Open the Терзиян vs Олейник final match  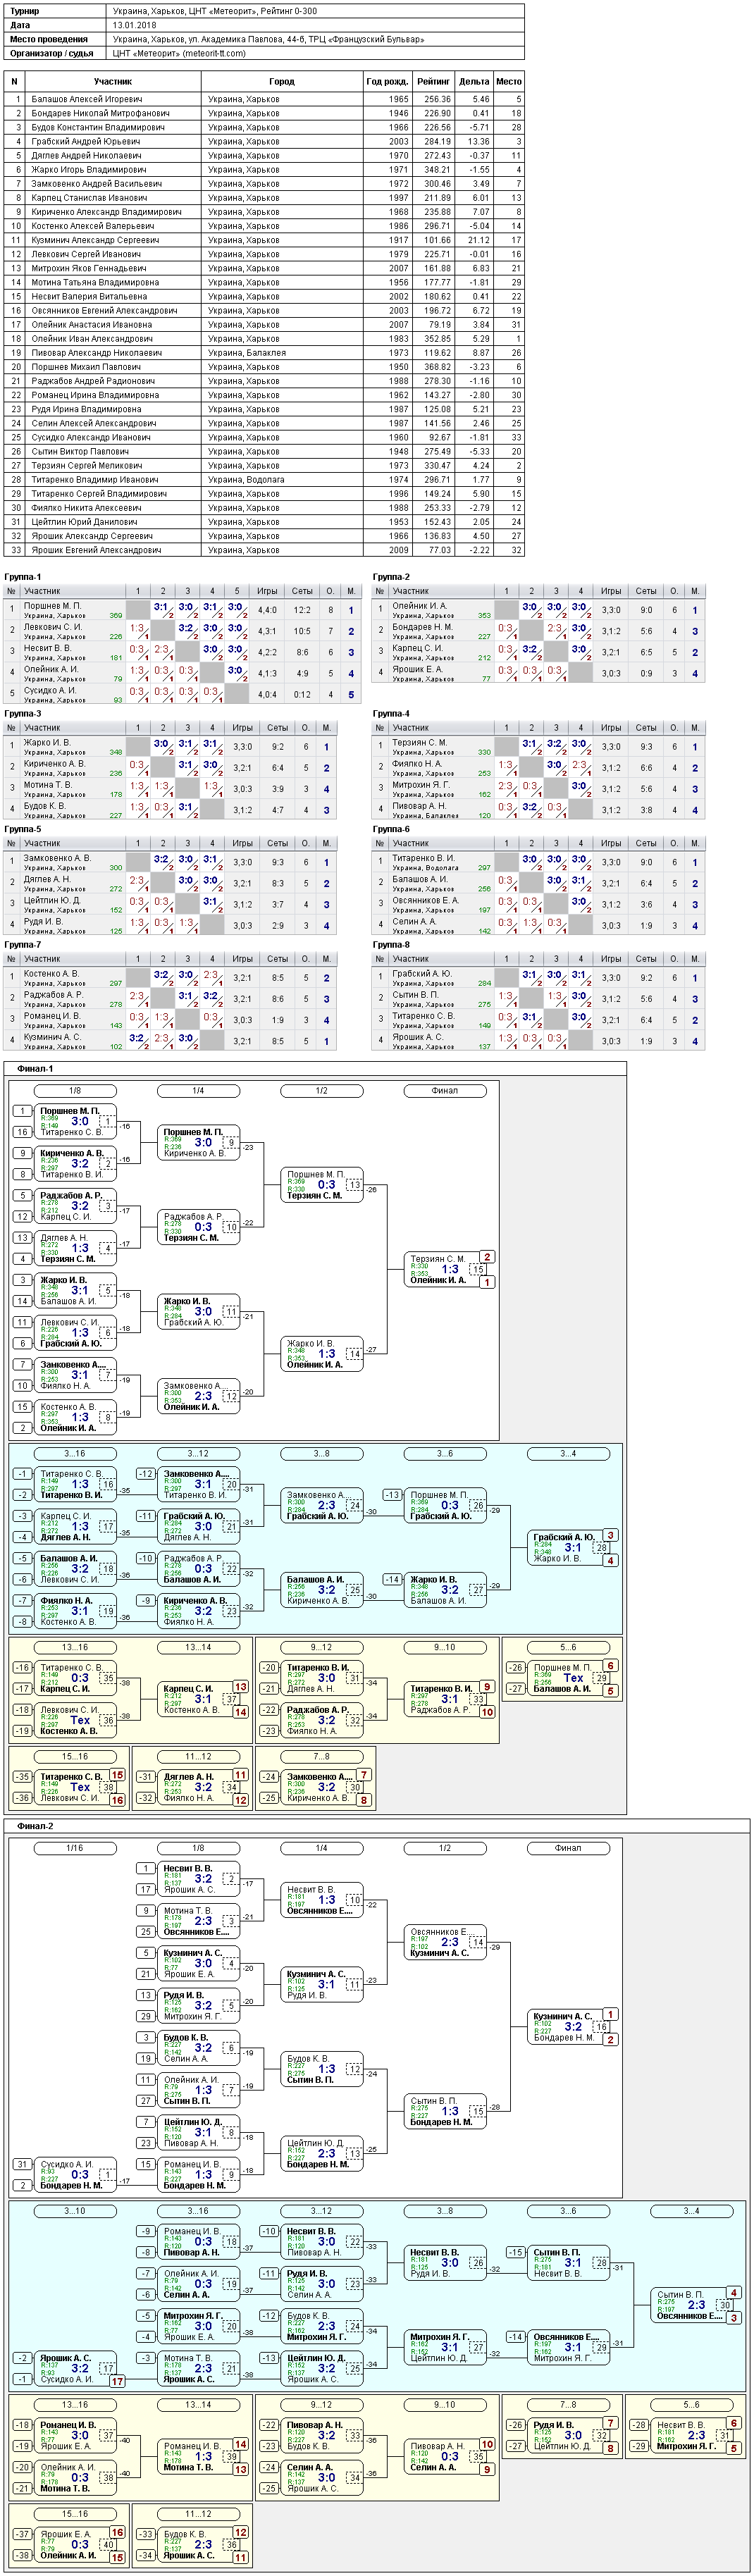448,1269
